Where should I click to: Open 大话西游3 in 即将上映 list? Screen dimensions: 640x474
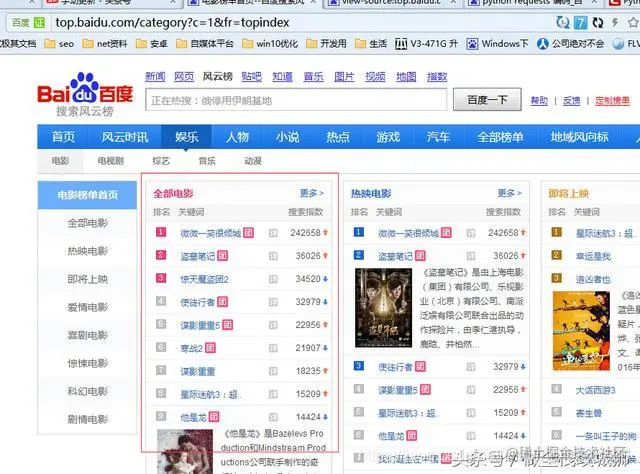pos(595,390)
